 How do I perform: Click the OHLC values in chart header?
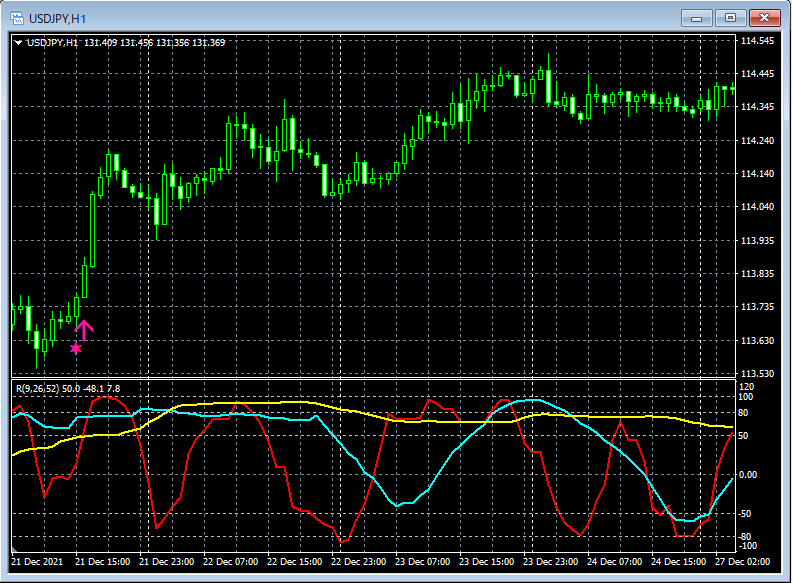[x=155, y=42]
